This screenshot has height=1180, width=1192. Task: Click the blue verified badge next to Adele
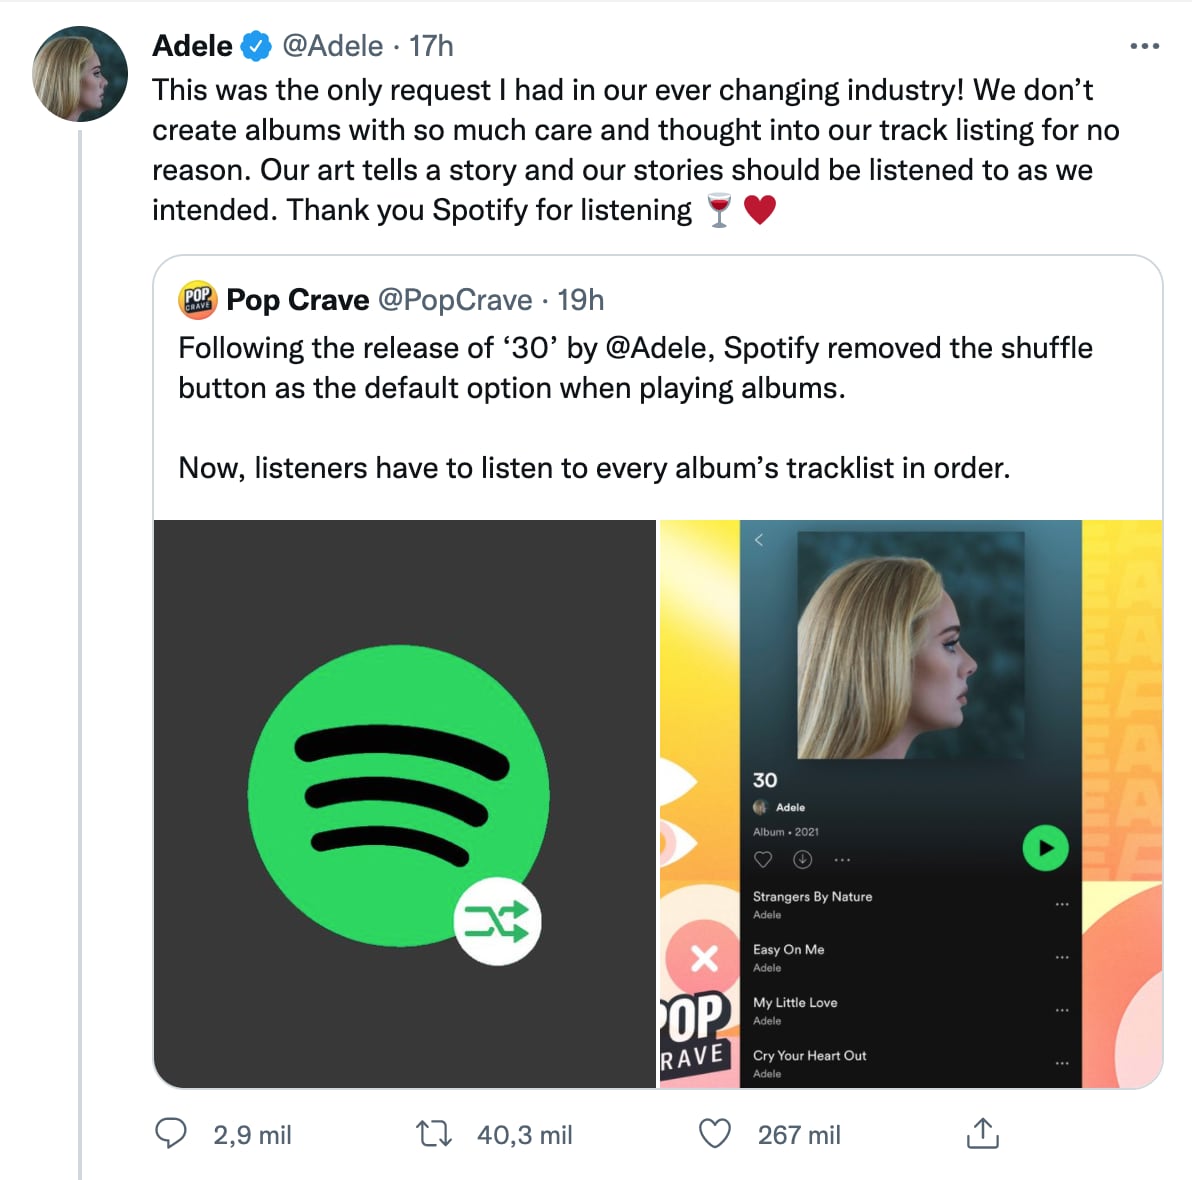coord(258,46)
